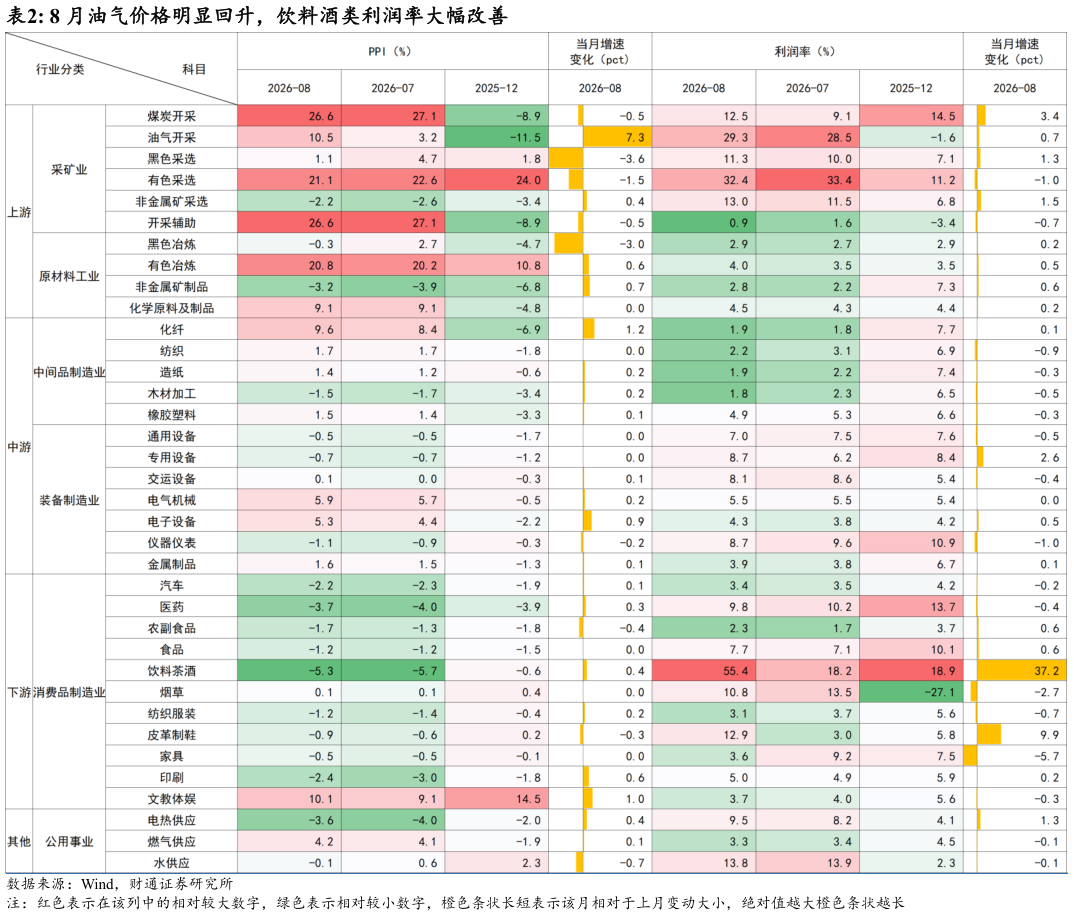Click the 消费品制造业 sector cell
The height and width of the screenshot is (916, 1074).
click(x=69, y=692)
